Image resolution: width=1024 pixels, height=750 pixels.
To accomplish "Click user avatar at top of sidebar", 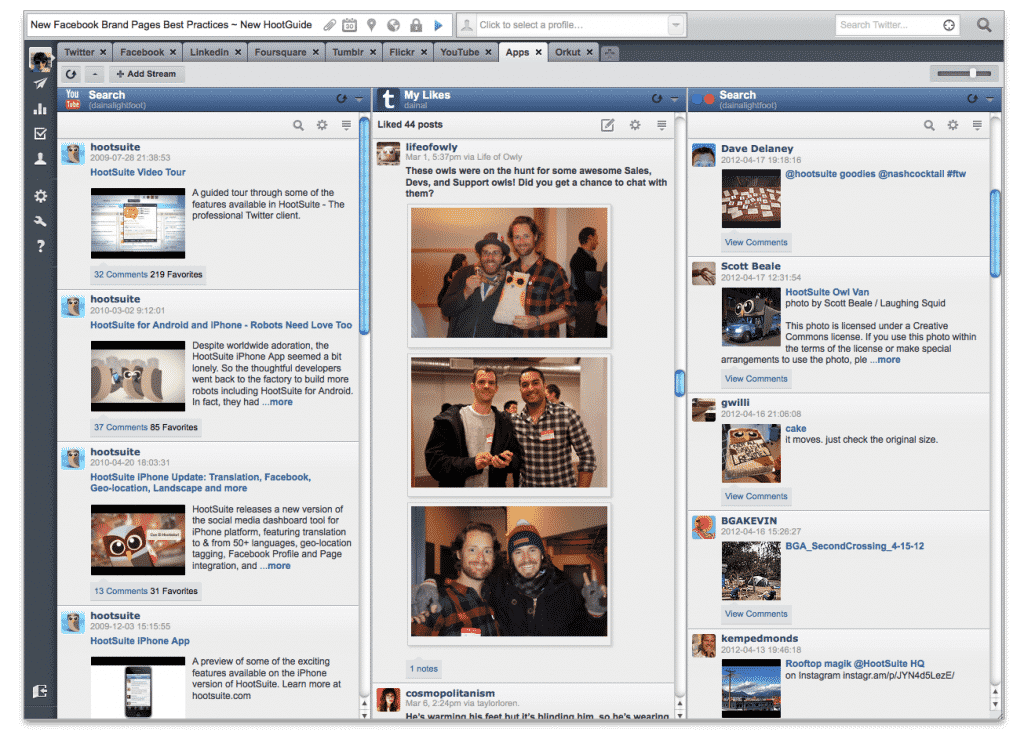I will tap(40, 59).
